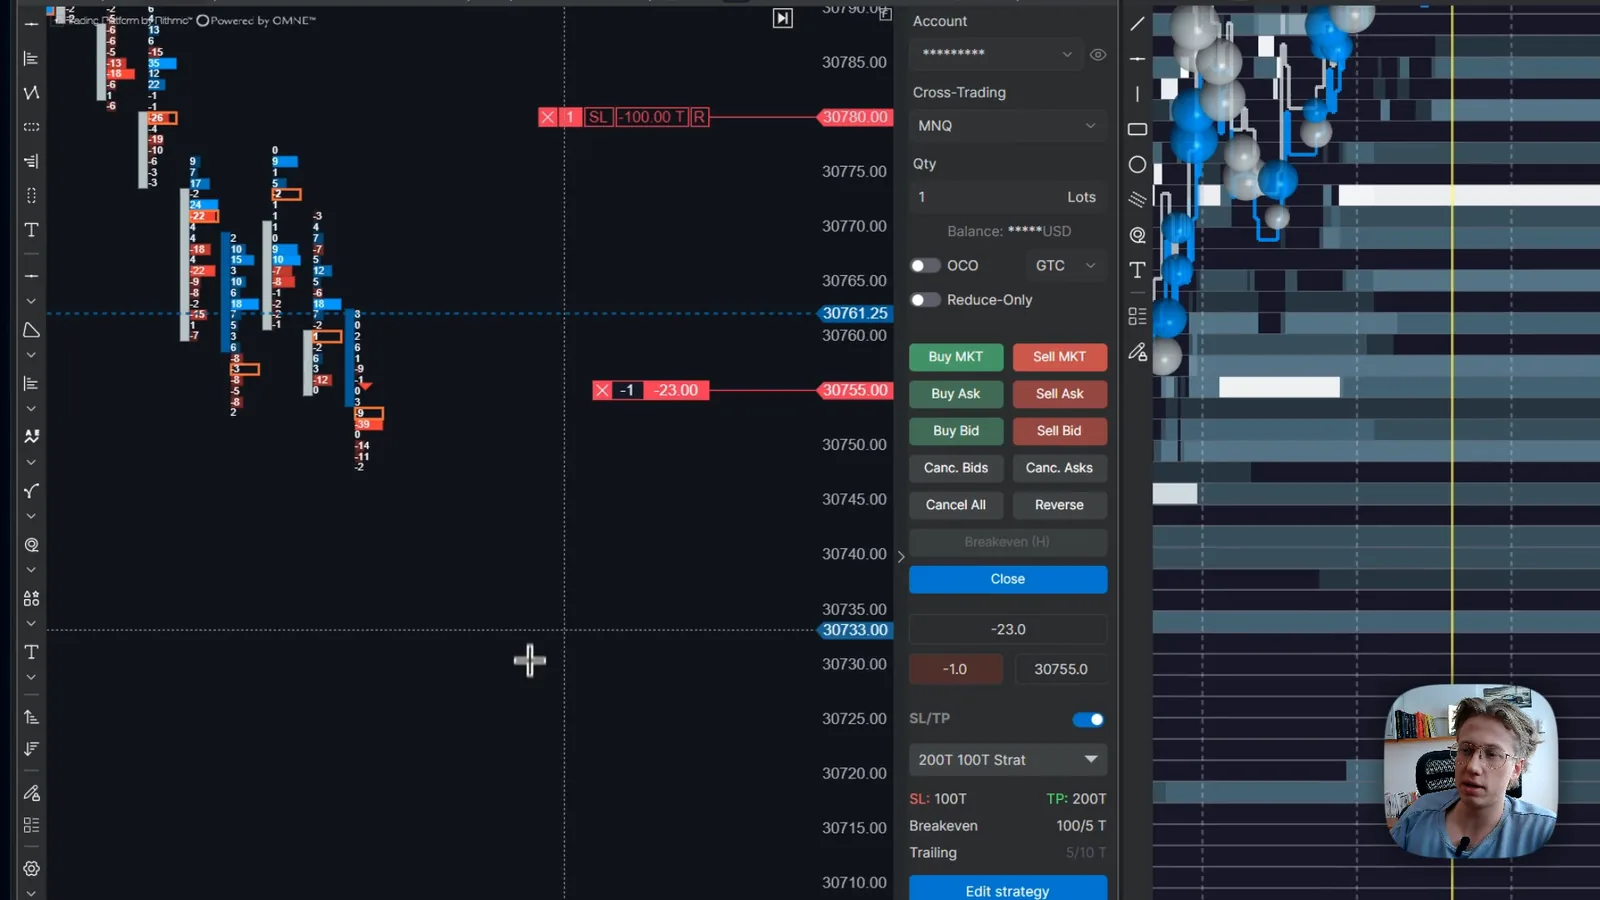Select the parallel channel tool in heatmap toolbar
Image resolution: width=1600 pixels, height=900 pixels.
point(1137,199)
